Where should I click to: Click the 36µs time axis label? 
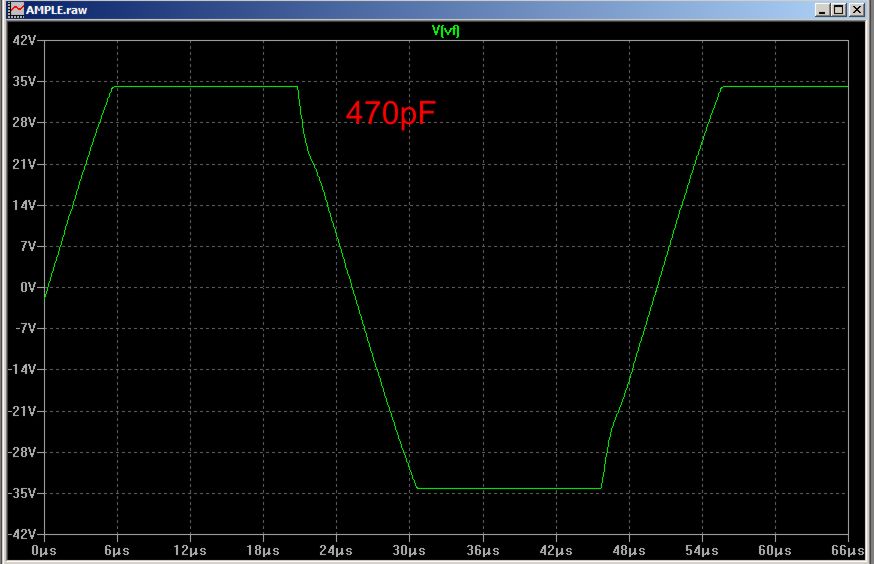coord(483,551)
